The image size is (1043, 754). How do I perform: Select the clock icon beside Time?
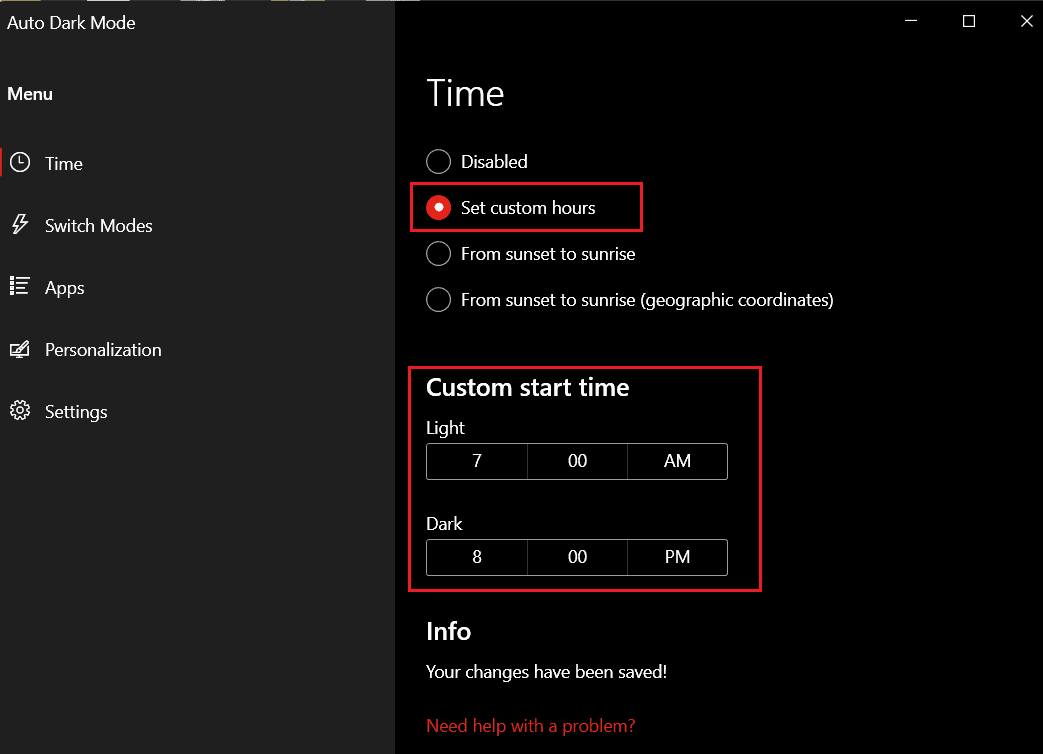pos(20,163)
